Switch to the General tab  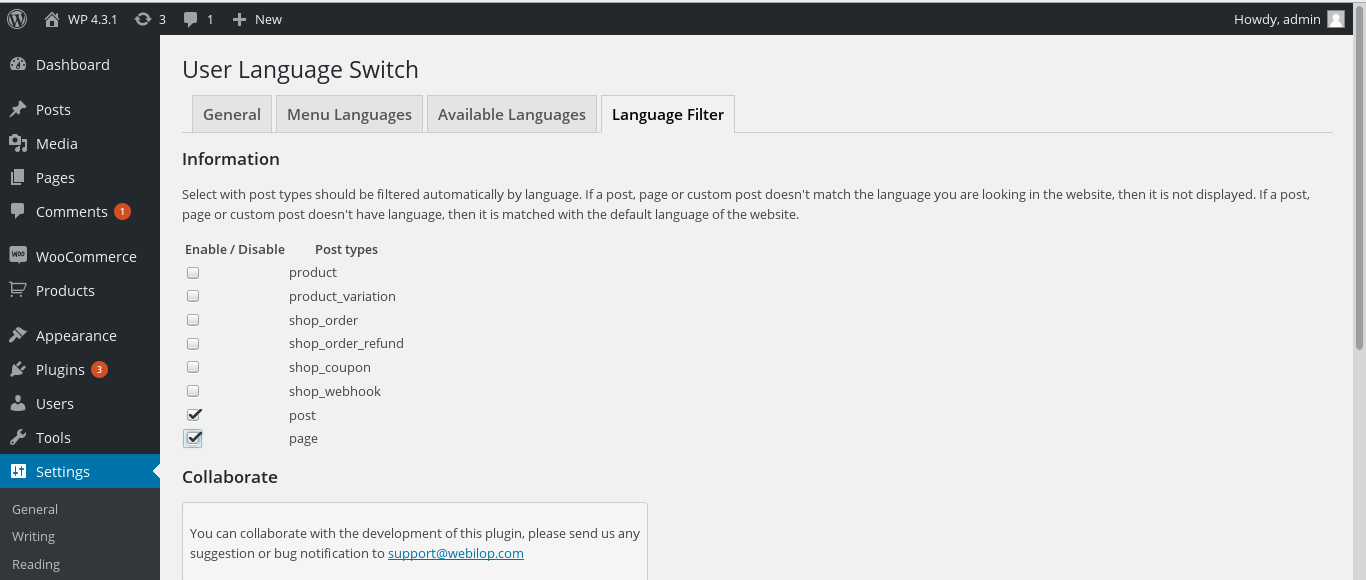232,114
